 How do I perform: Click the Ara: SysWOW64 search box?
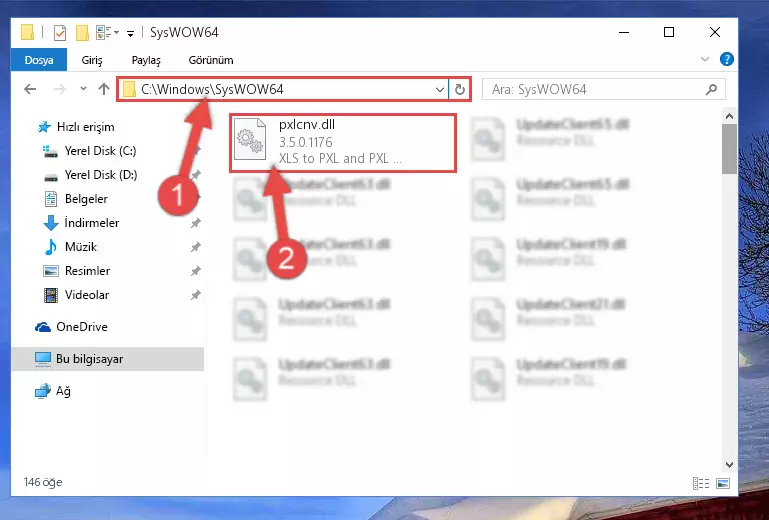click(603, 89)
